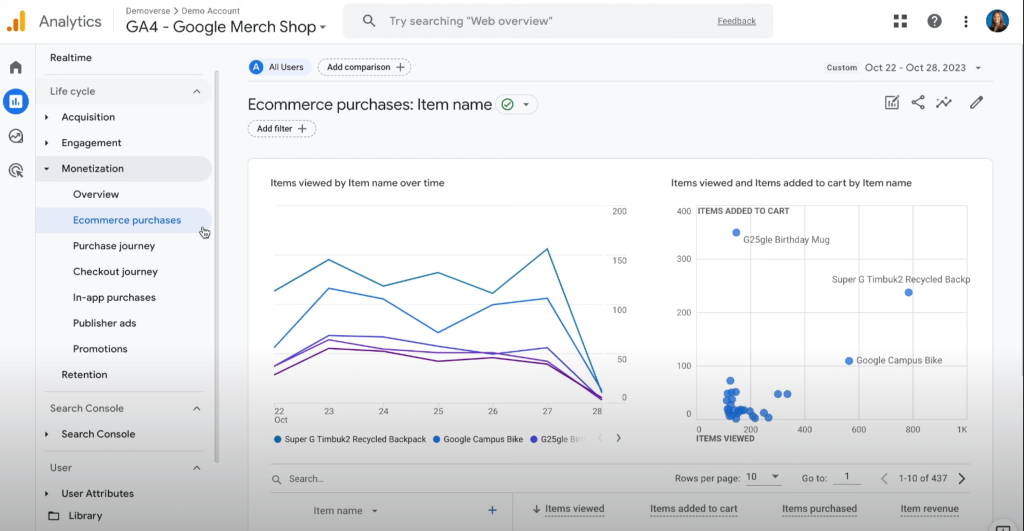Screen dimensions: 1024x531
Task: Click the table search magnifier icon
Action: [x=276, y=479]
